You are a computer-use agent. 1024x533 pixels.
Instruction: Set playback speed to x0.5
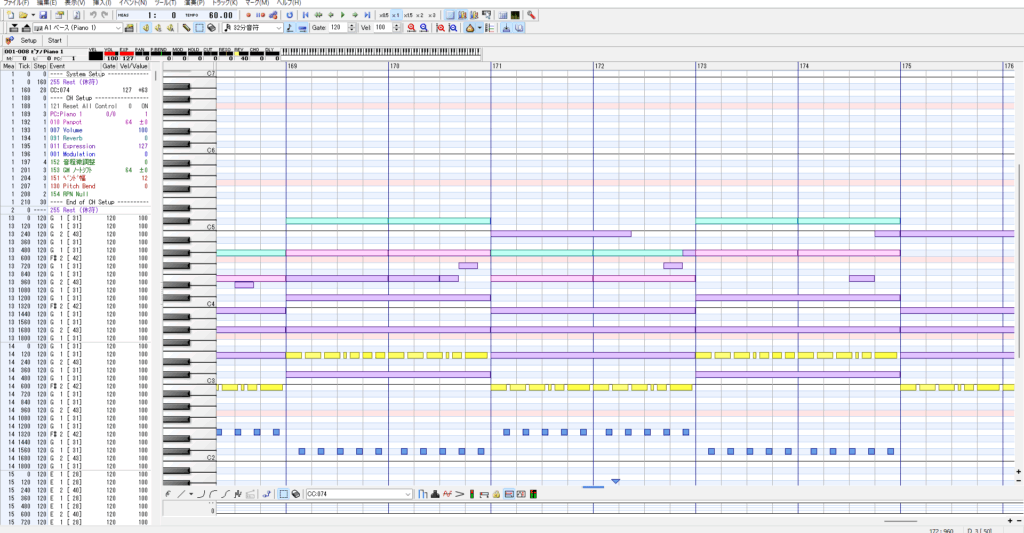(383, 15)
